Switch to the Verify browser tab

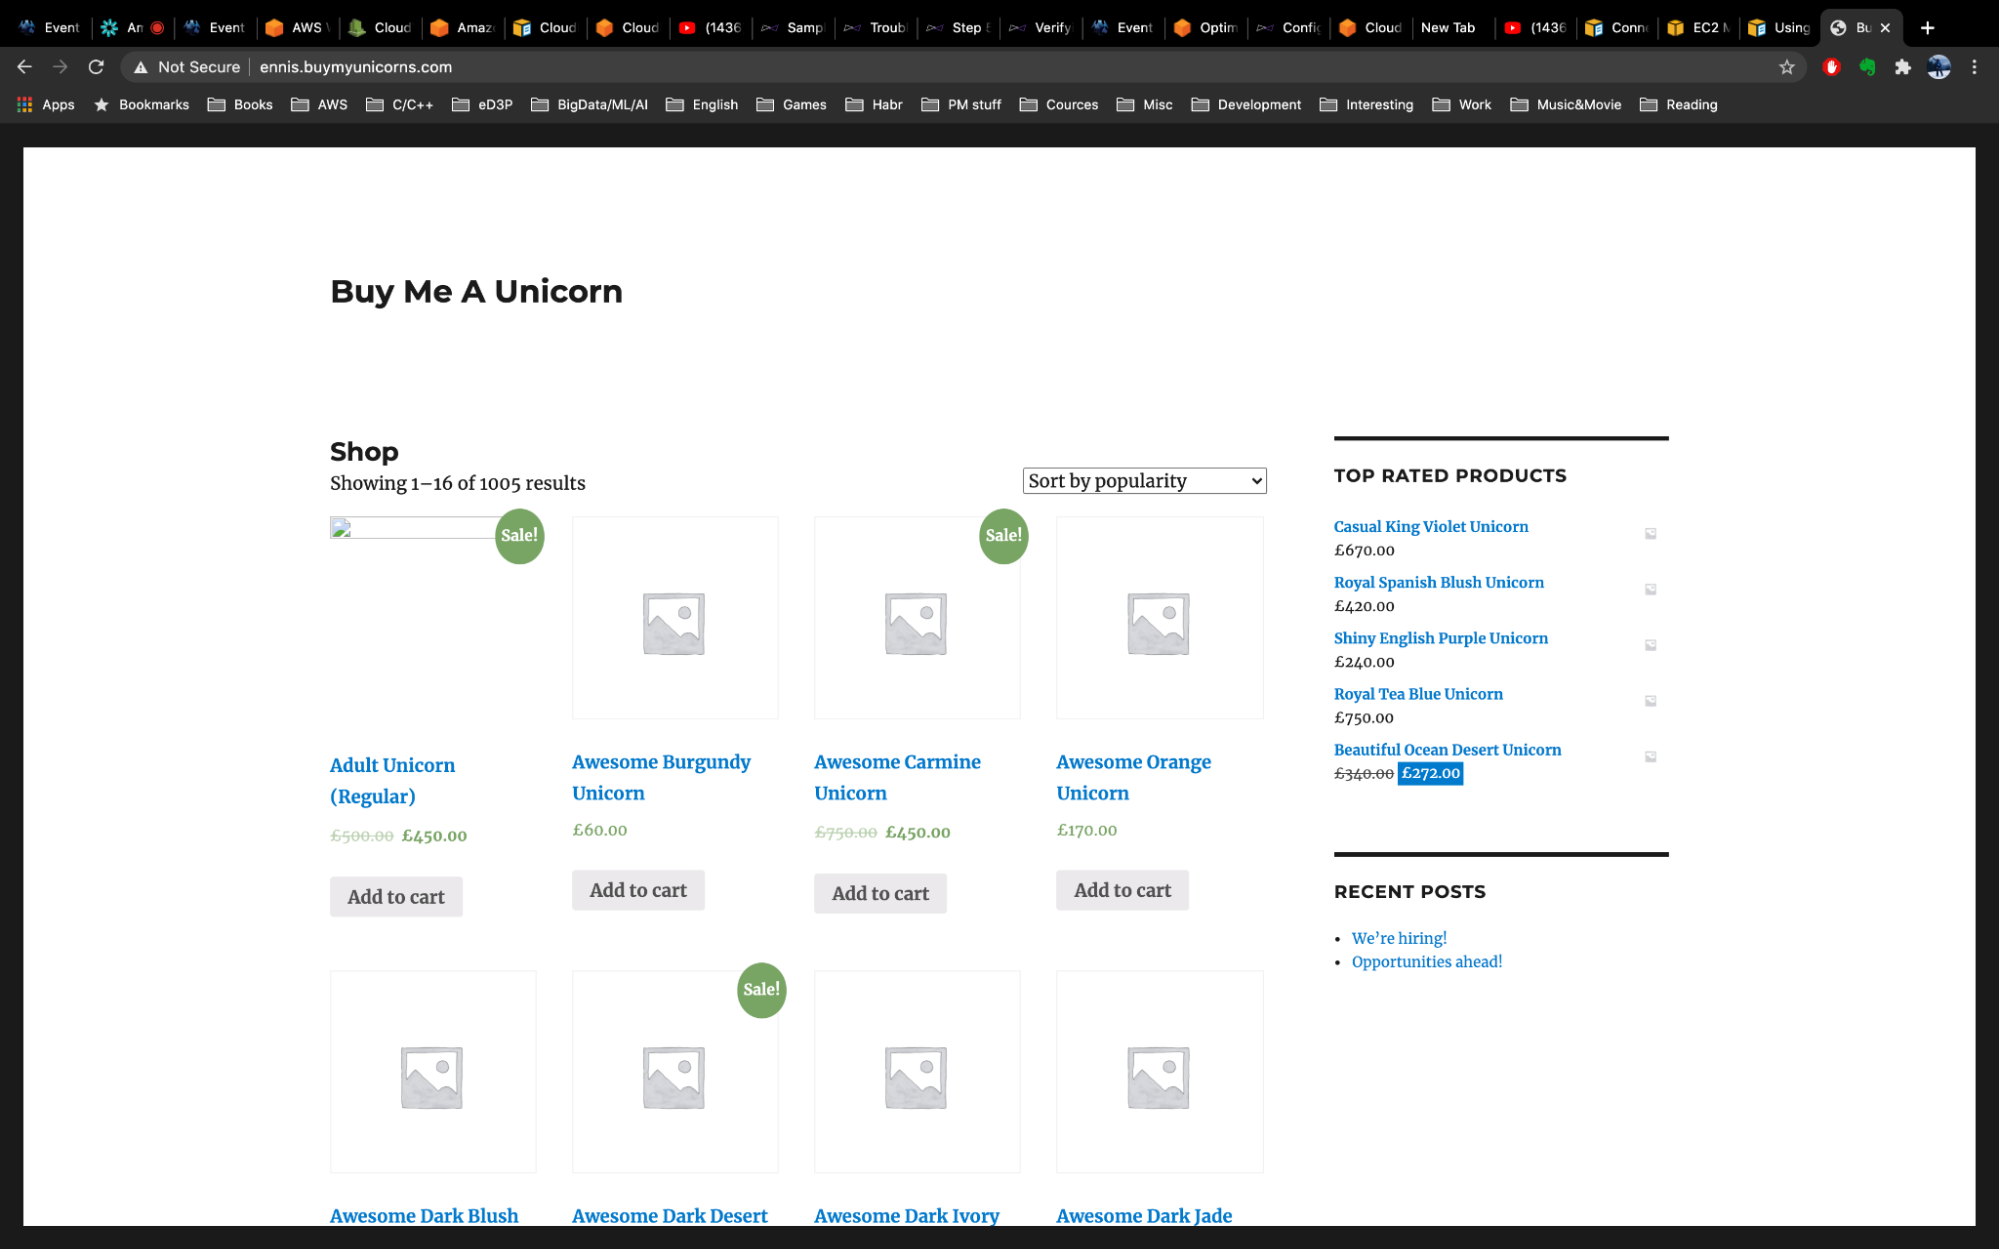(x=1041, y=28)
